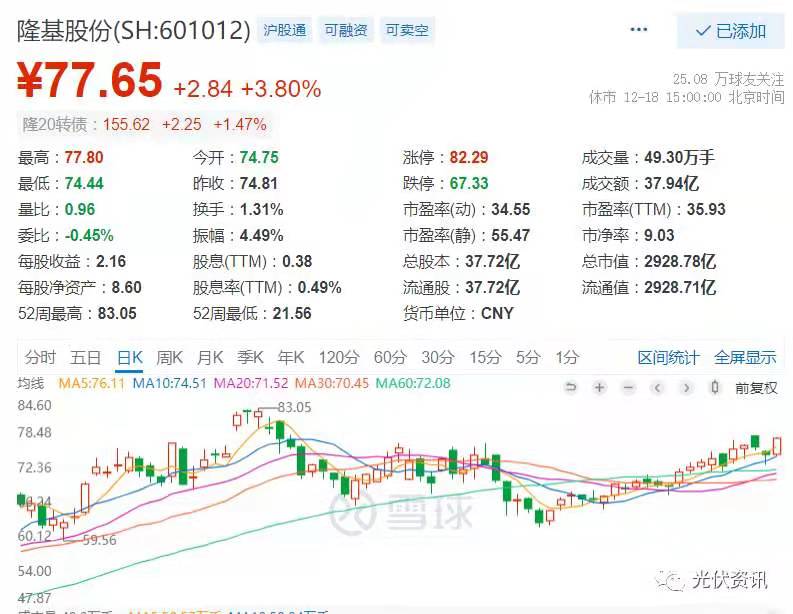Open the three-dots more options menu

(x=639, y=30)
